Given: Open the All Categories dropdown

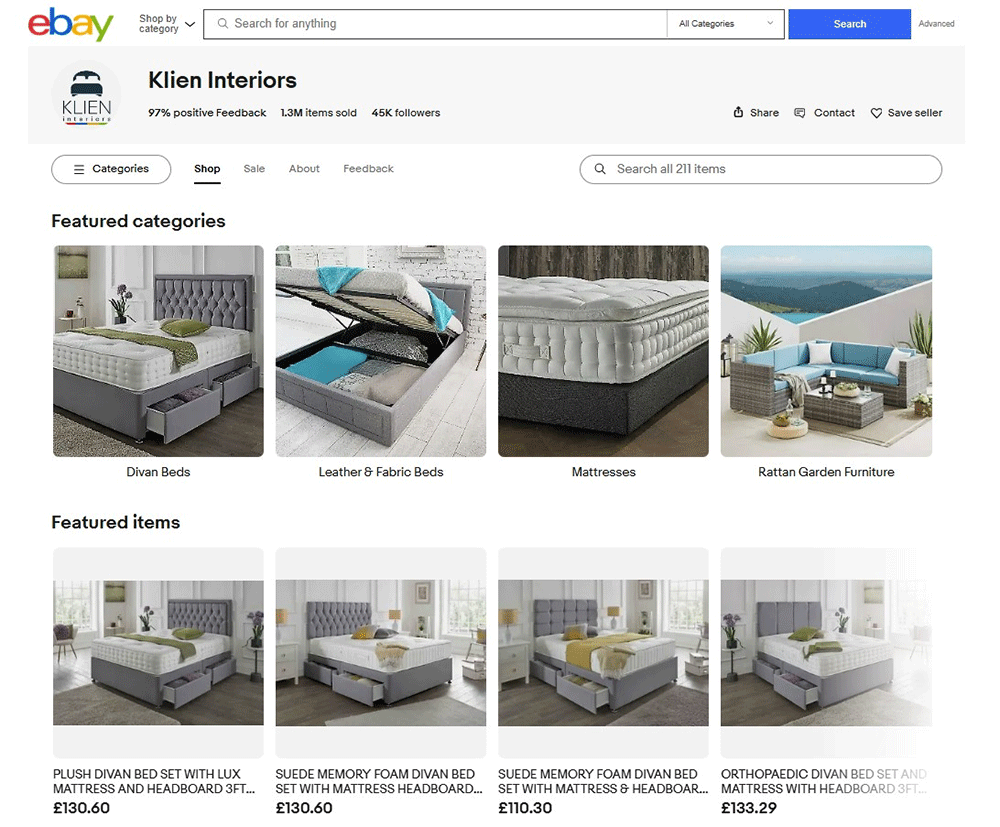Looking at the screenshot, I should pyautogui.click(x=726, y=24).
